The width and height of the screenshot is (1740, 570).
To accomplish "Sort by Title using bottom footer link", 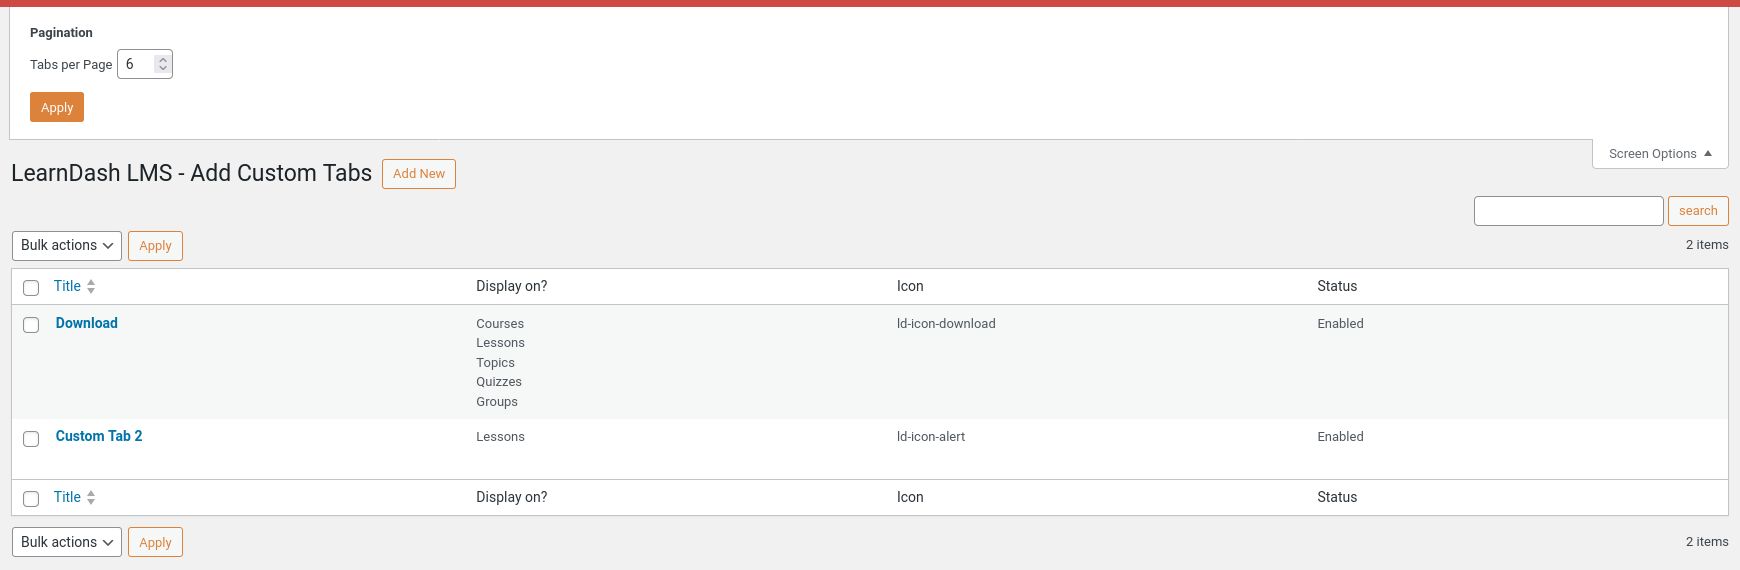I will pos(67,497).
